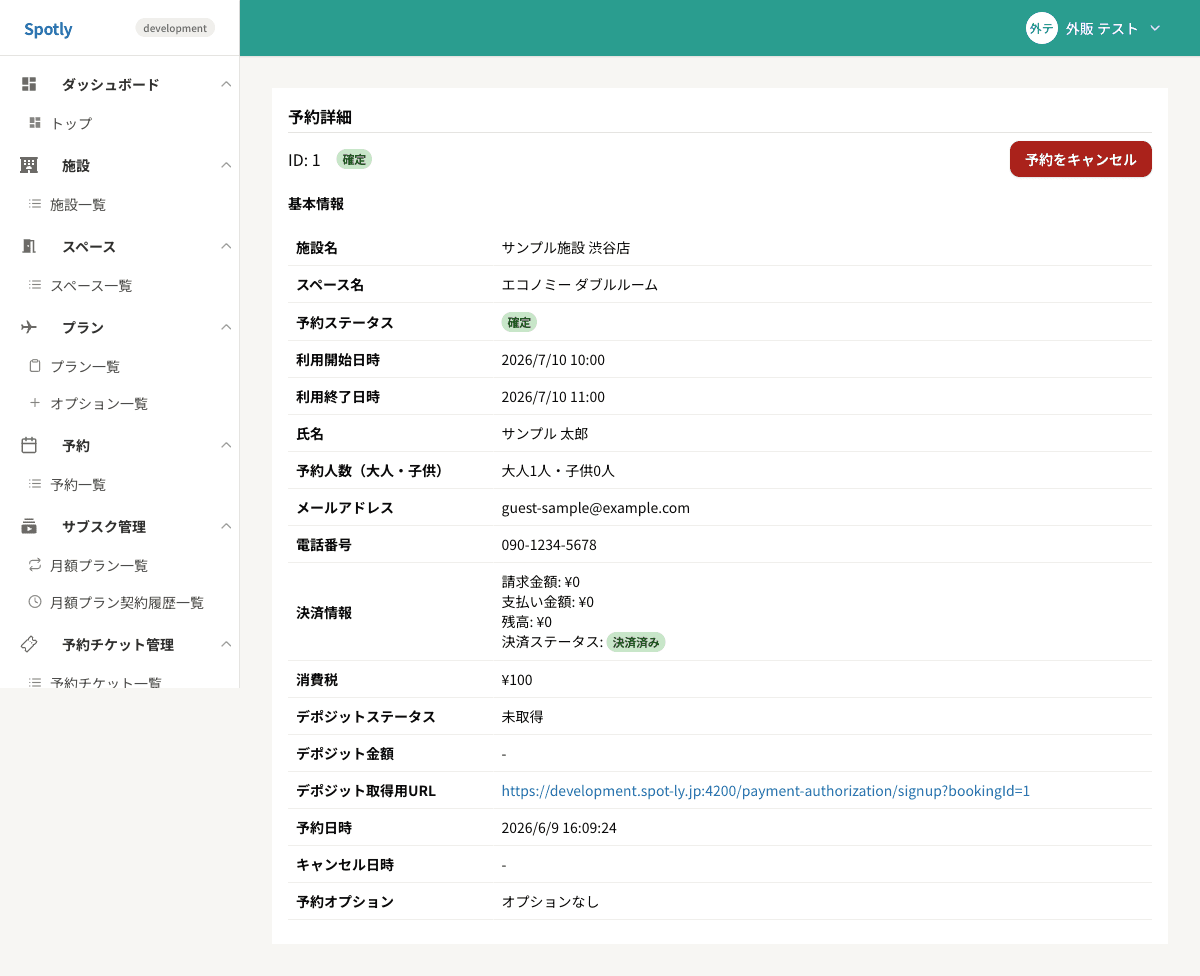The width and height of the screenshot is (1200, 976).
Task: Open 月額プラン契約履歴一覧 in the sidebar
Action: [127, 602]
